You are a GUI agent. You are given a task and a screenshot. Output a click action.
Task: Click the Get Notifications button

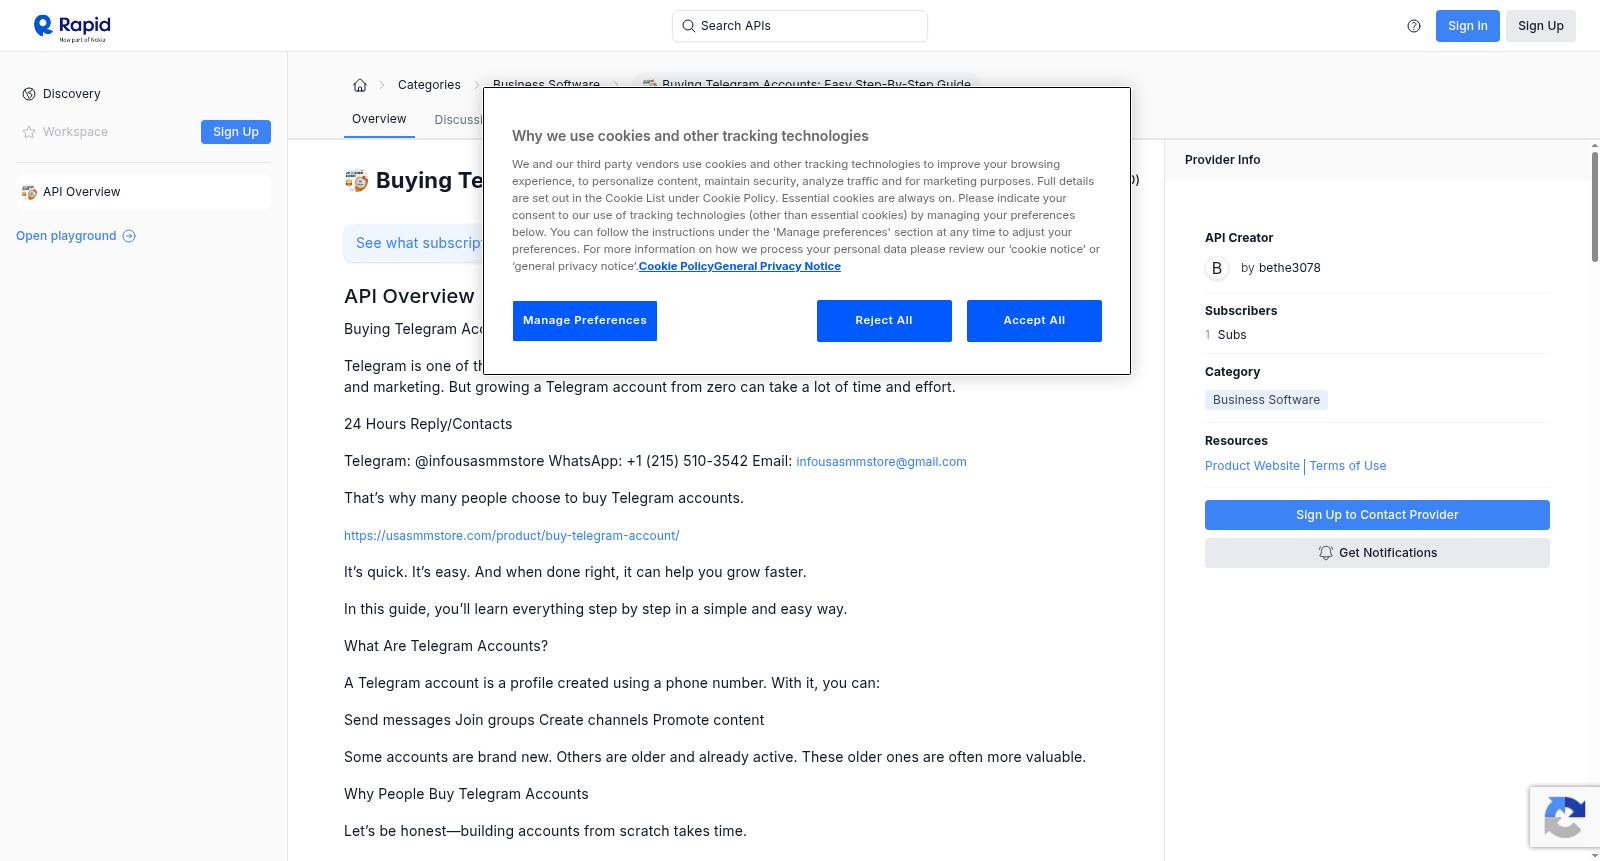pyautogui.click(x=1377, y=553)
